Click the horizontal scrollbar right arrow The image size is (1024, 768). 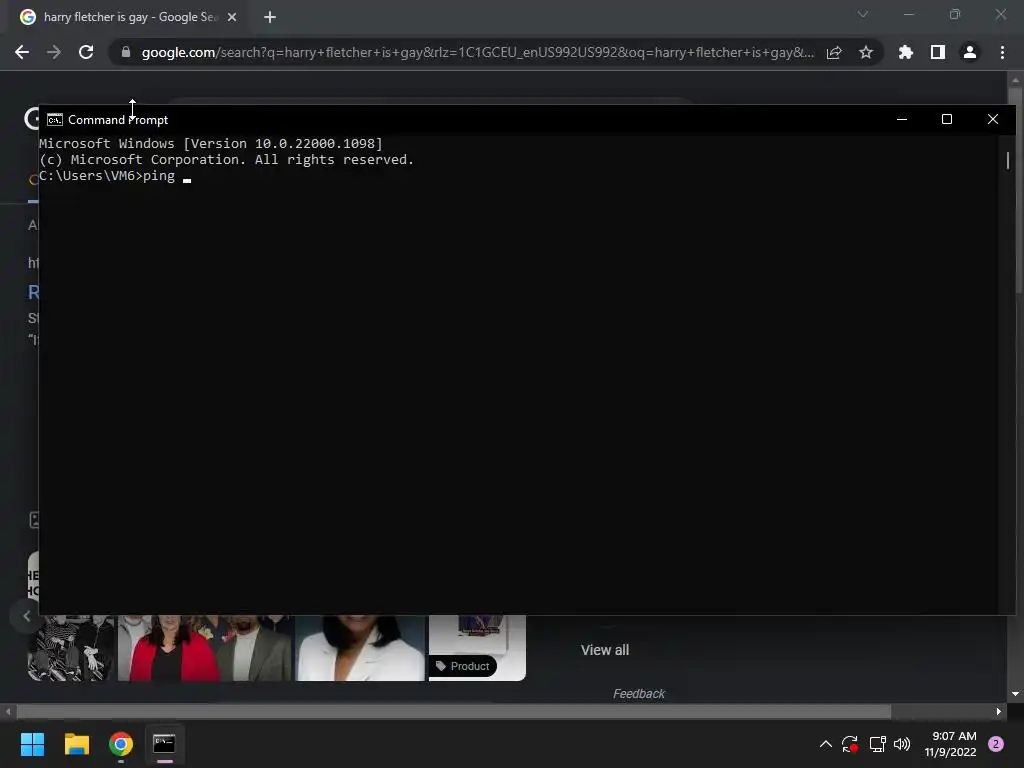[x=999, y=711]
